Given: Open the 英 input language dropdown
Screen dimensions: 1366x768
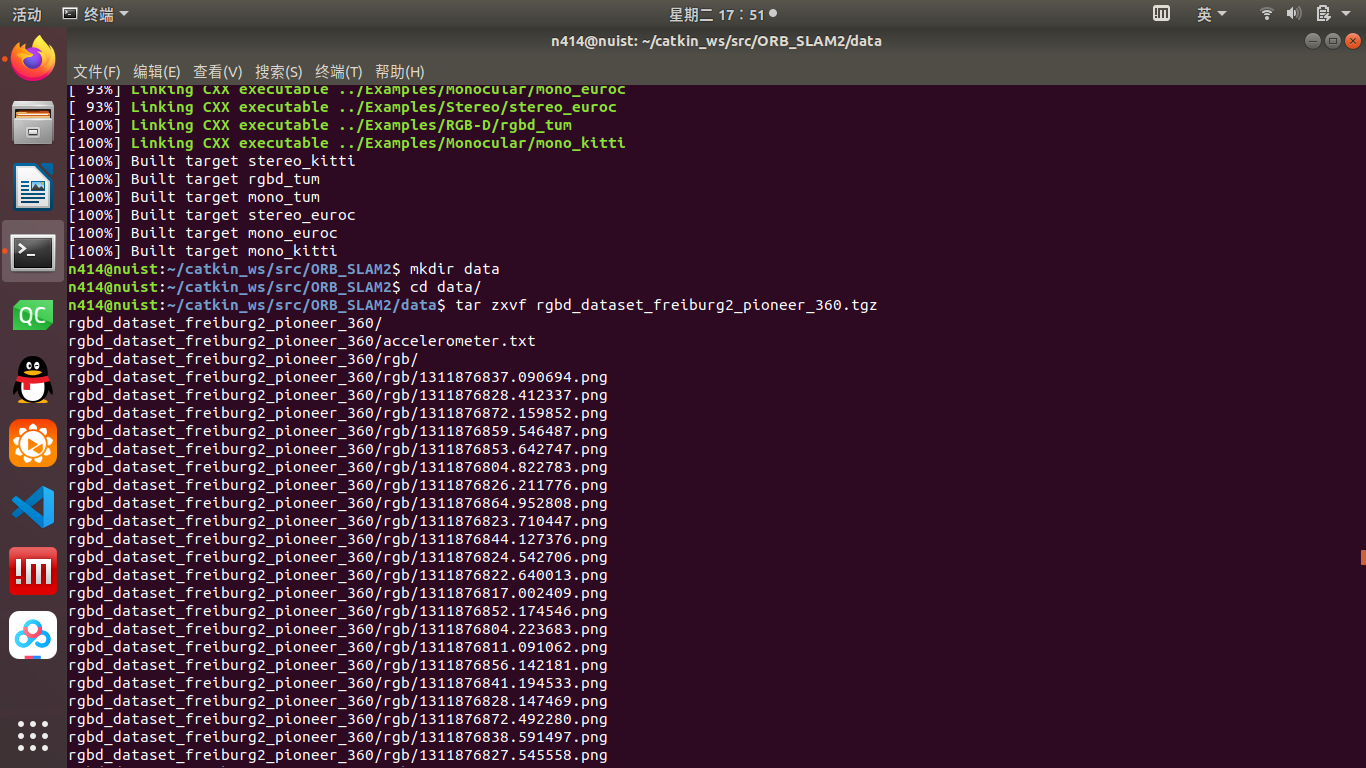Looking at the screenshot, I should coord(1212,14).
